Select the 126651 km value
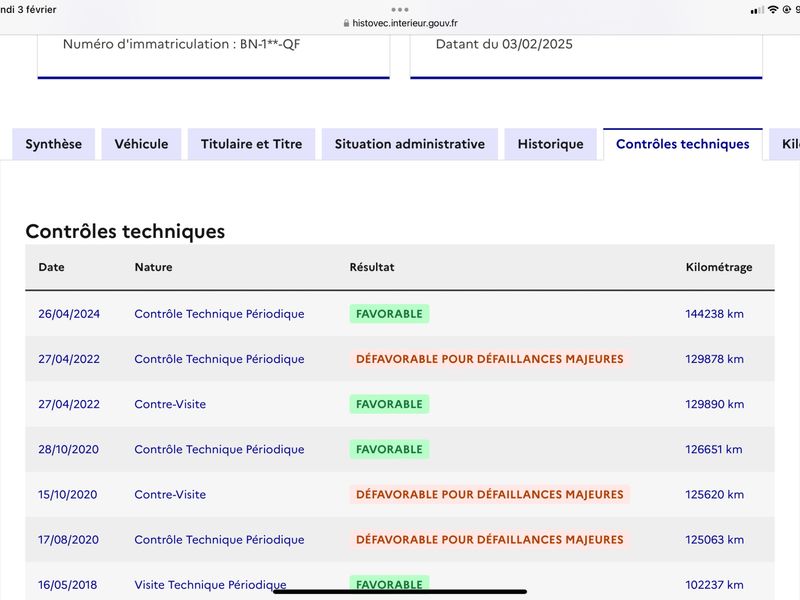800x600 pixels. [713, 449]
